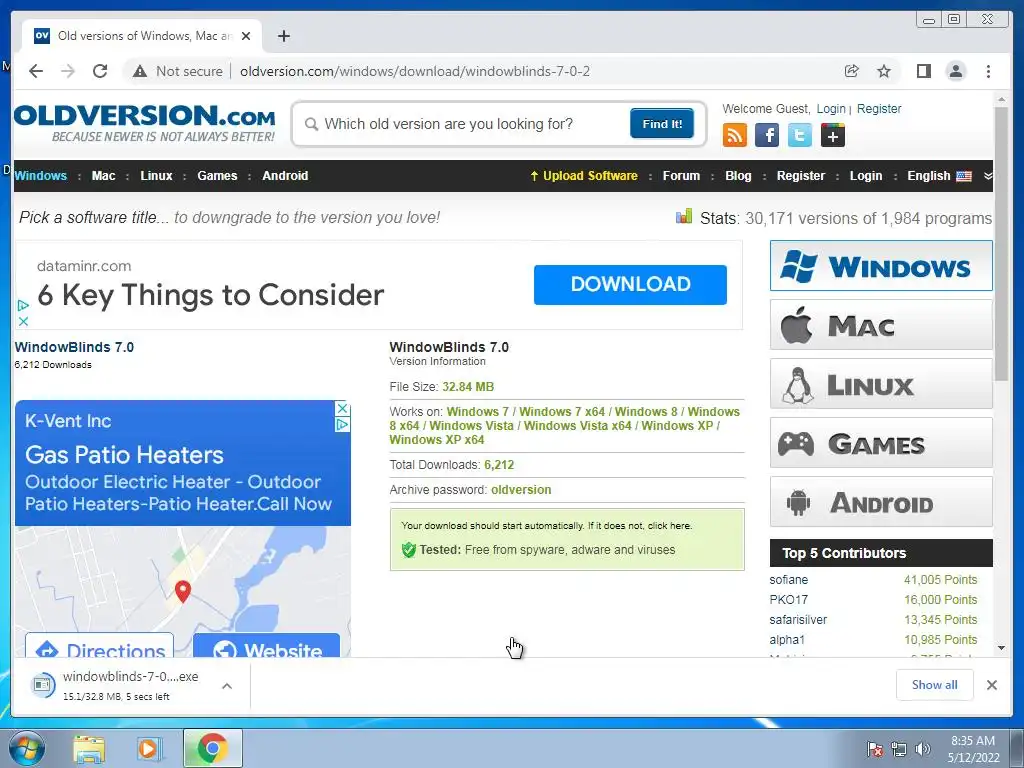Viewport: 1024px width, 768px height.
Task: Expand the windowblinds download options chevron
Action: [227, 686]
